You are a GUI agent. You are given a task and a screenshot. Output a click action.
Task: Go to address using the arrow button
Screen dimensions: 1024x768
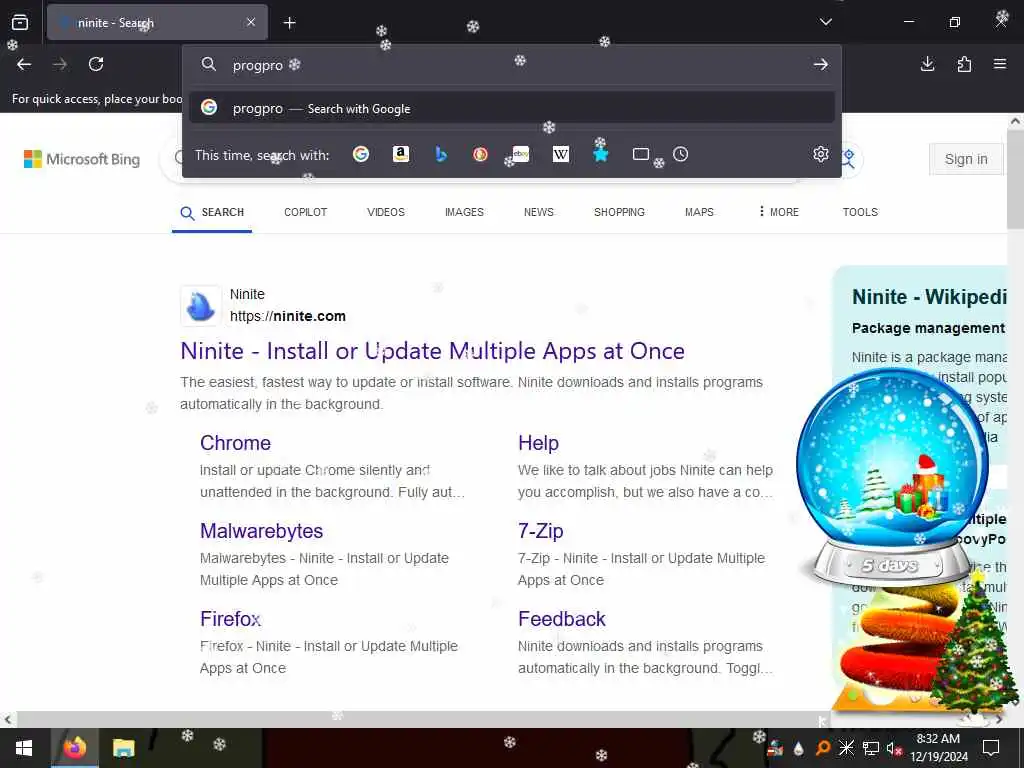click(820, 65)
